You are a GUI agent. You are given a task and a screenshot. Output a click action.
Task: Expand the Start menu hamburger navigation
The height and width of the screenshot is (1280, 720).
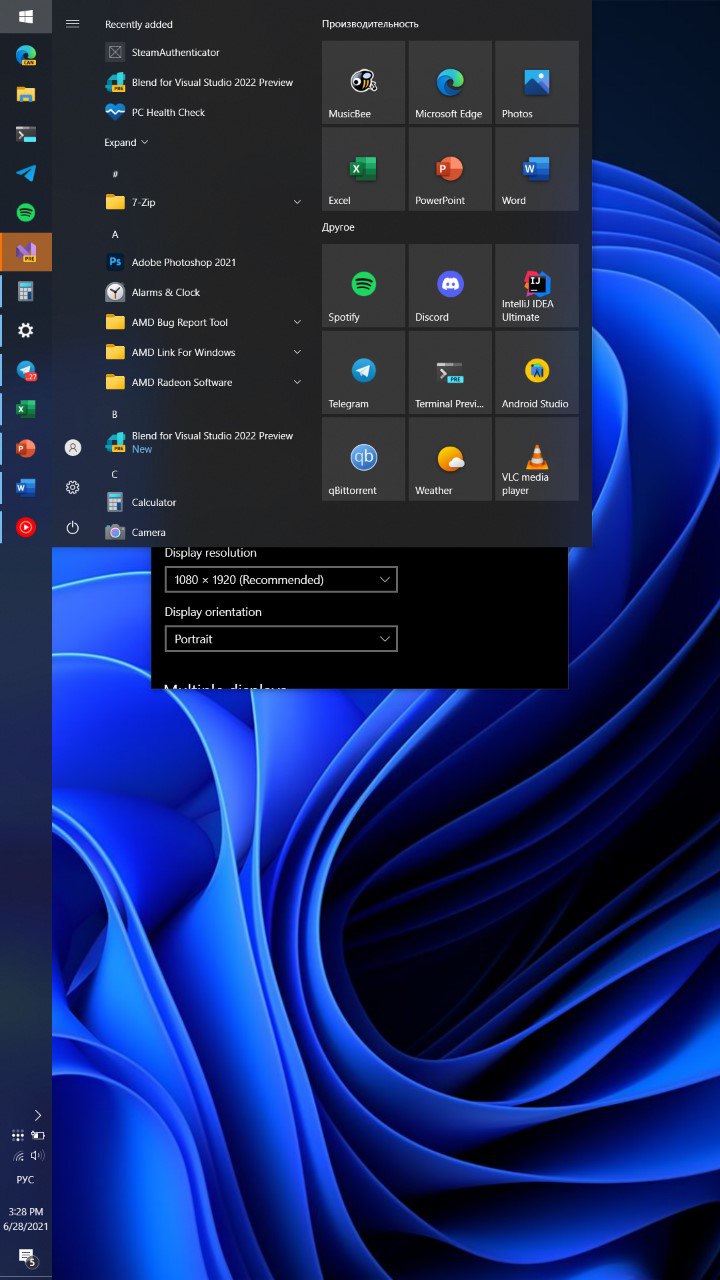point(72,23)
